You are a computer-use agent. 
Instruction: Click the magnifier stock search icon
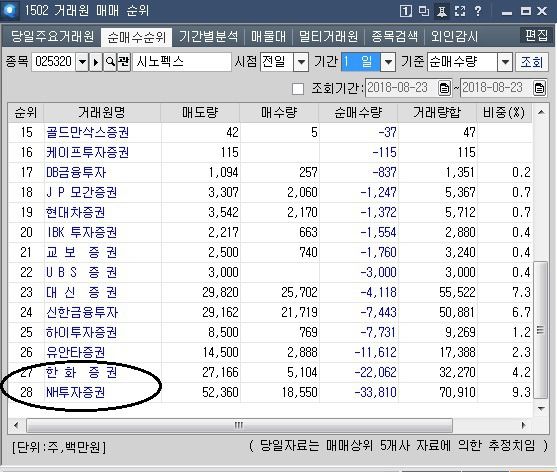click(110, 62)
